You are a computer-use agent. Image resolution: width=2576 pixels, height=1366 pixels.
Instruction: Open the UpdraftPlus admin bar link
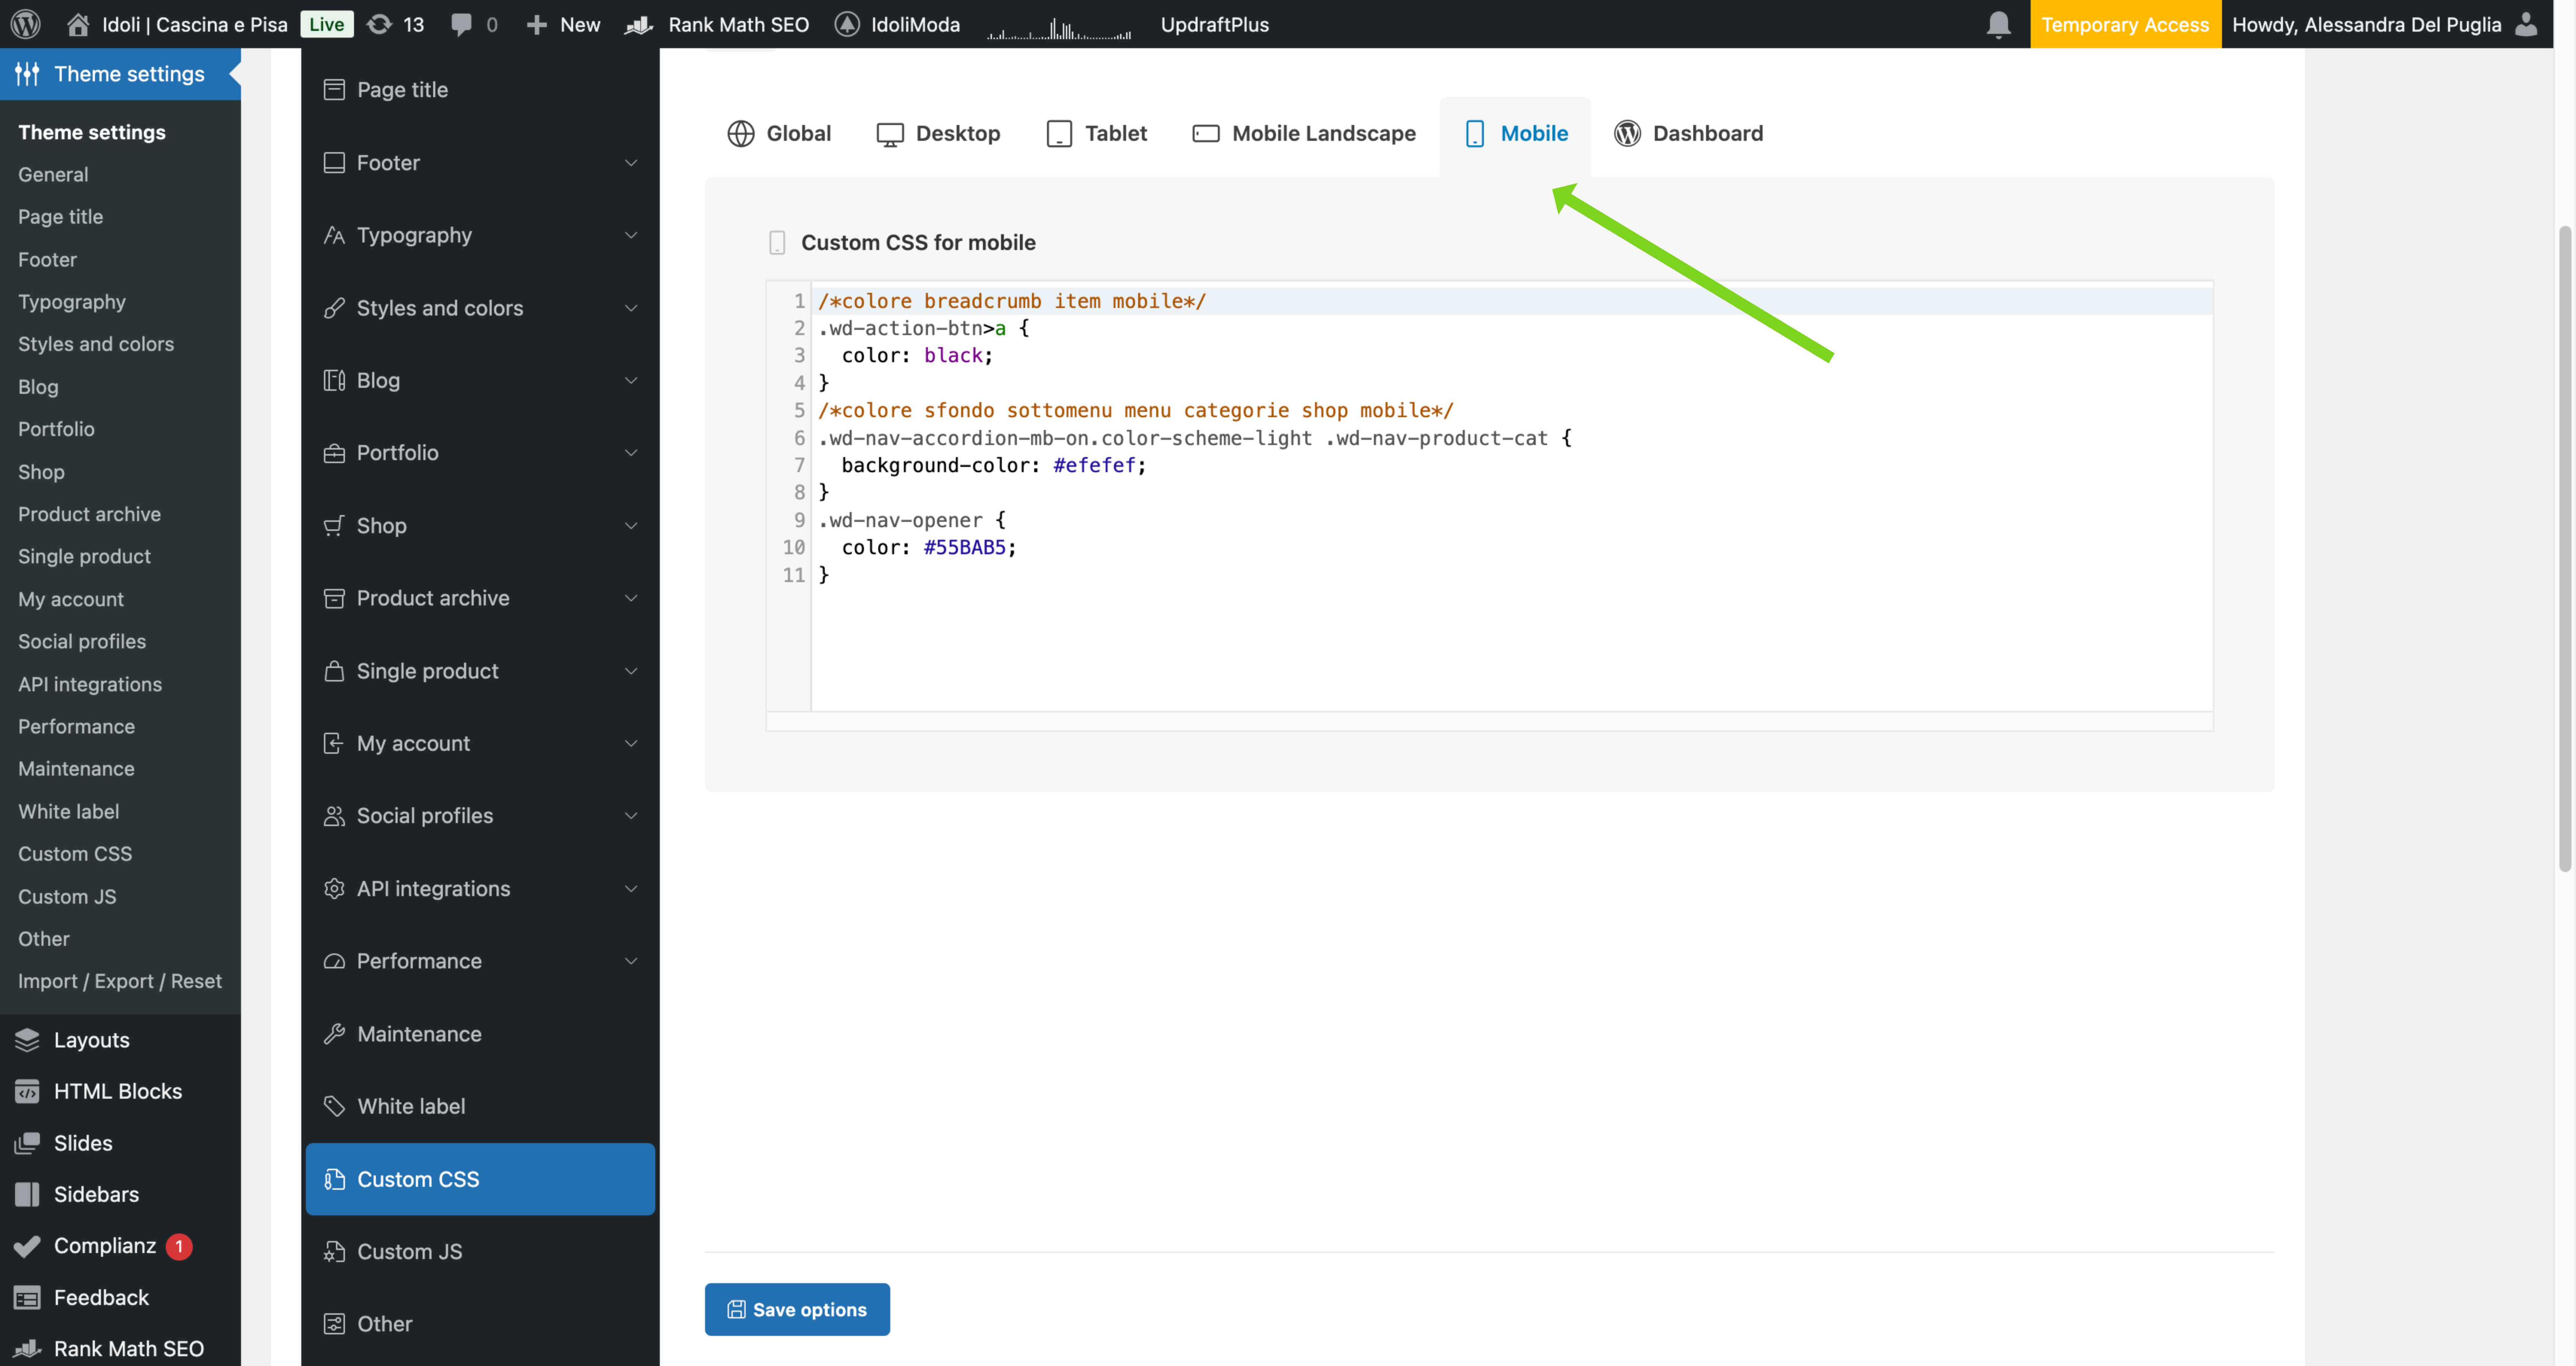point(1214,24)
